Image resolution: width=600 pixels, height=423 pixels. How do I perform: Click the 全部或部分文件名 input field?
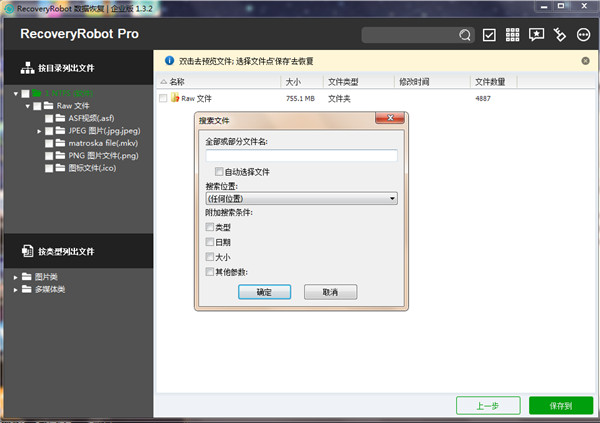[301, 155]
